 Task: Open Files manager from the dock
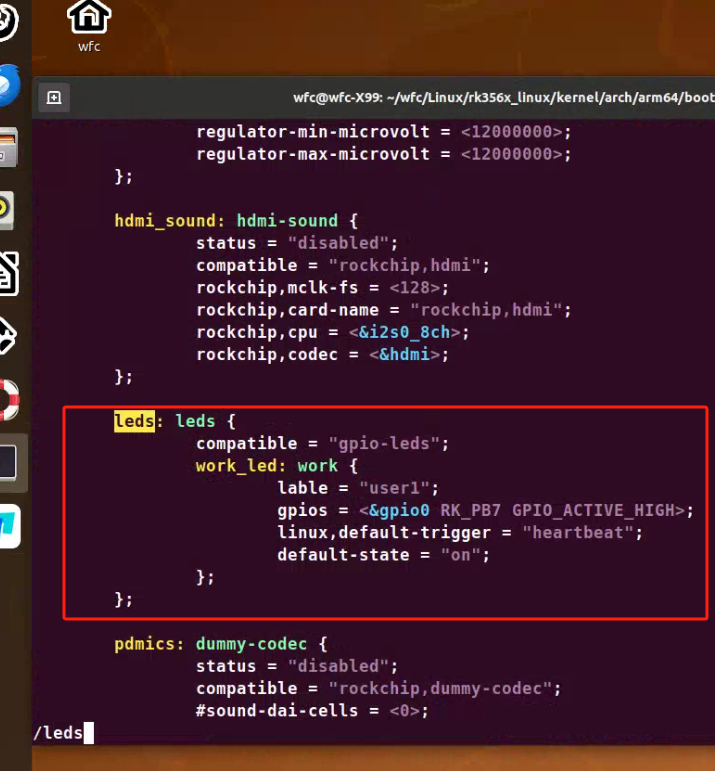coord(9,148)
